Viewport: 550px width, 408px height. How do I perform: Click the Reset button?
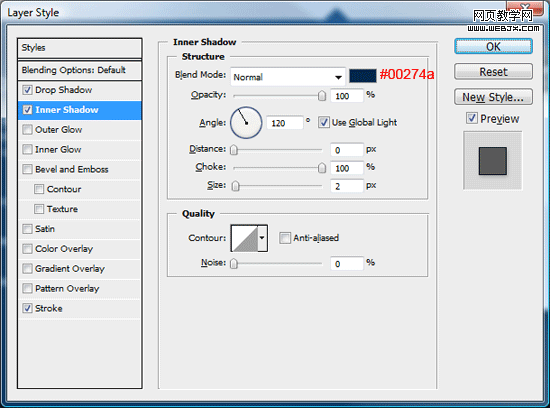click(x=494, y=72)
